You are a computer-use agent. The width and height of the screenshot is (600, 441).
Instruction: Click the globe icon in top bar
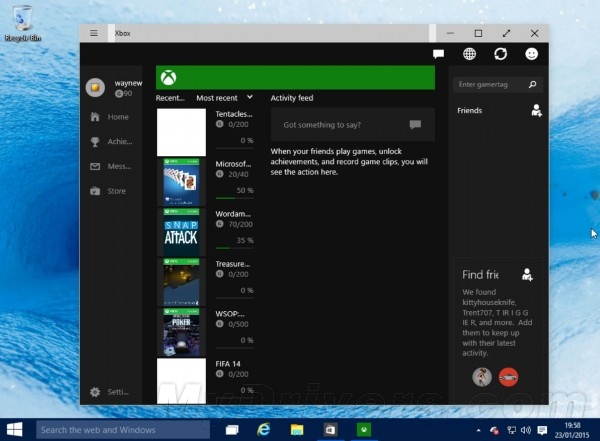click(469, 54)
